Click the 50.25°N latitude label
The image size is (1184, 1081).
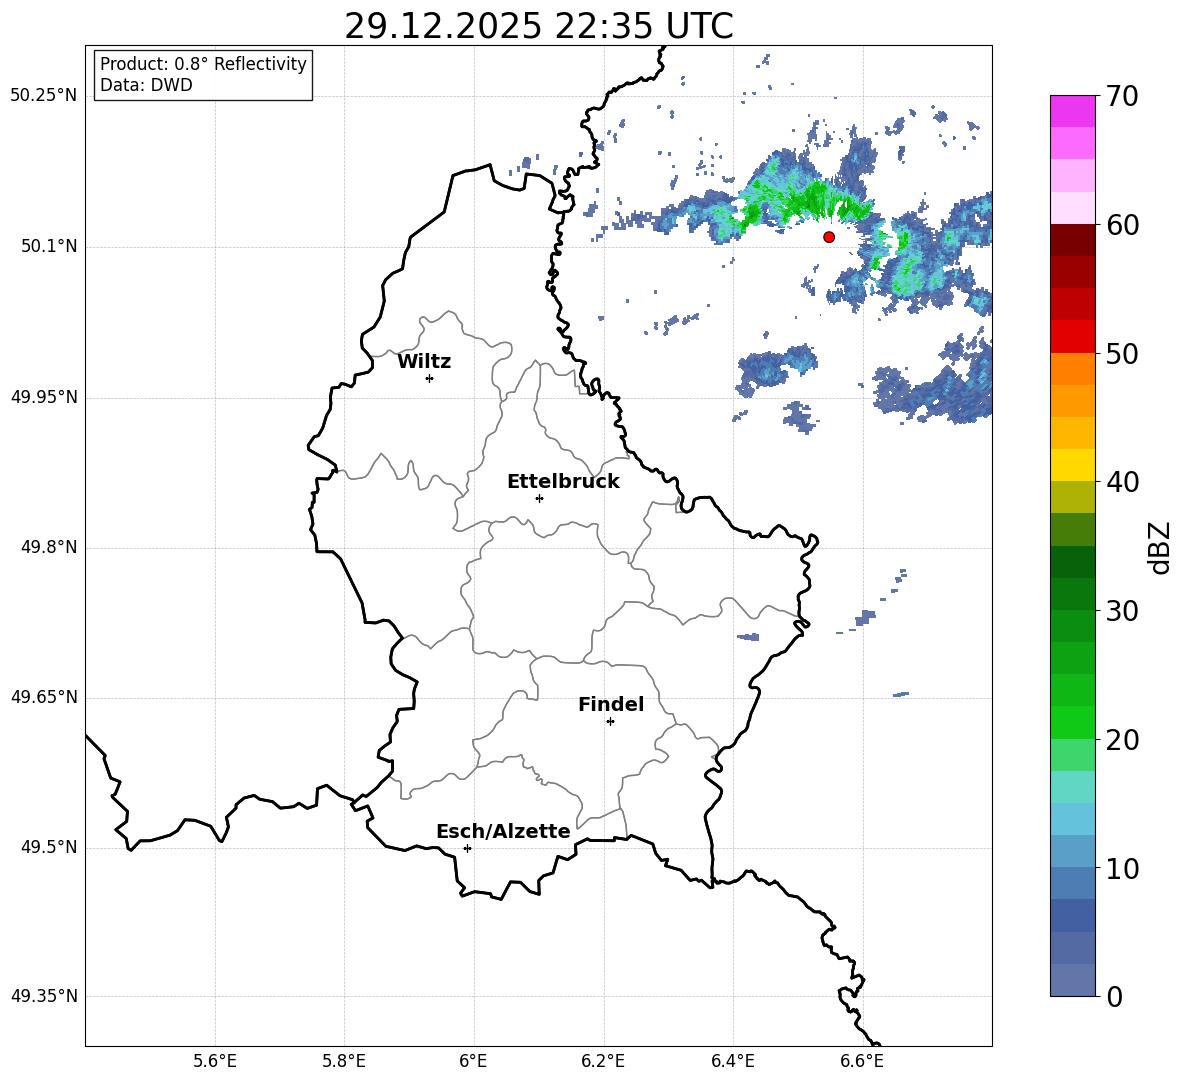pyautogui.click(x=44, y=96)
